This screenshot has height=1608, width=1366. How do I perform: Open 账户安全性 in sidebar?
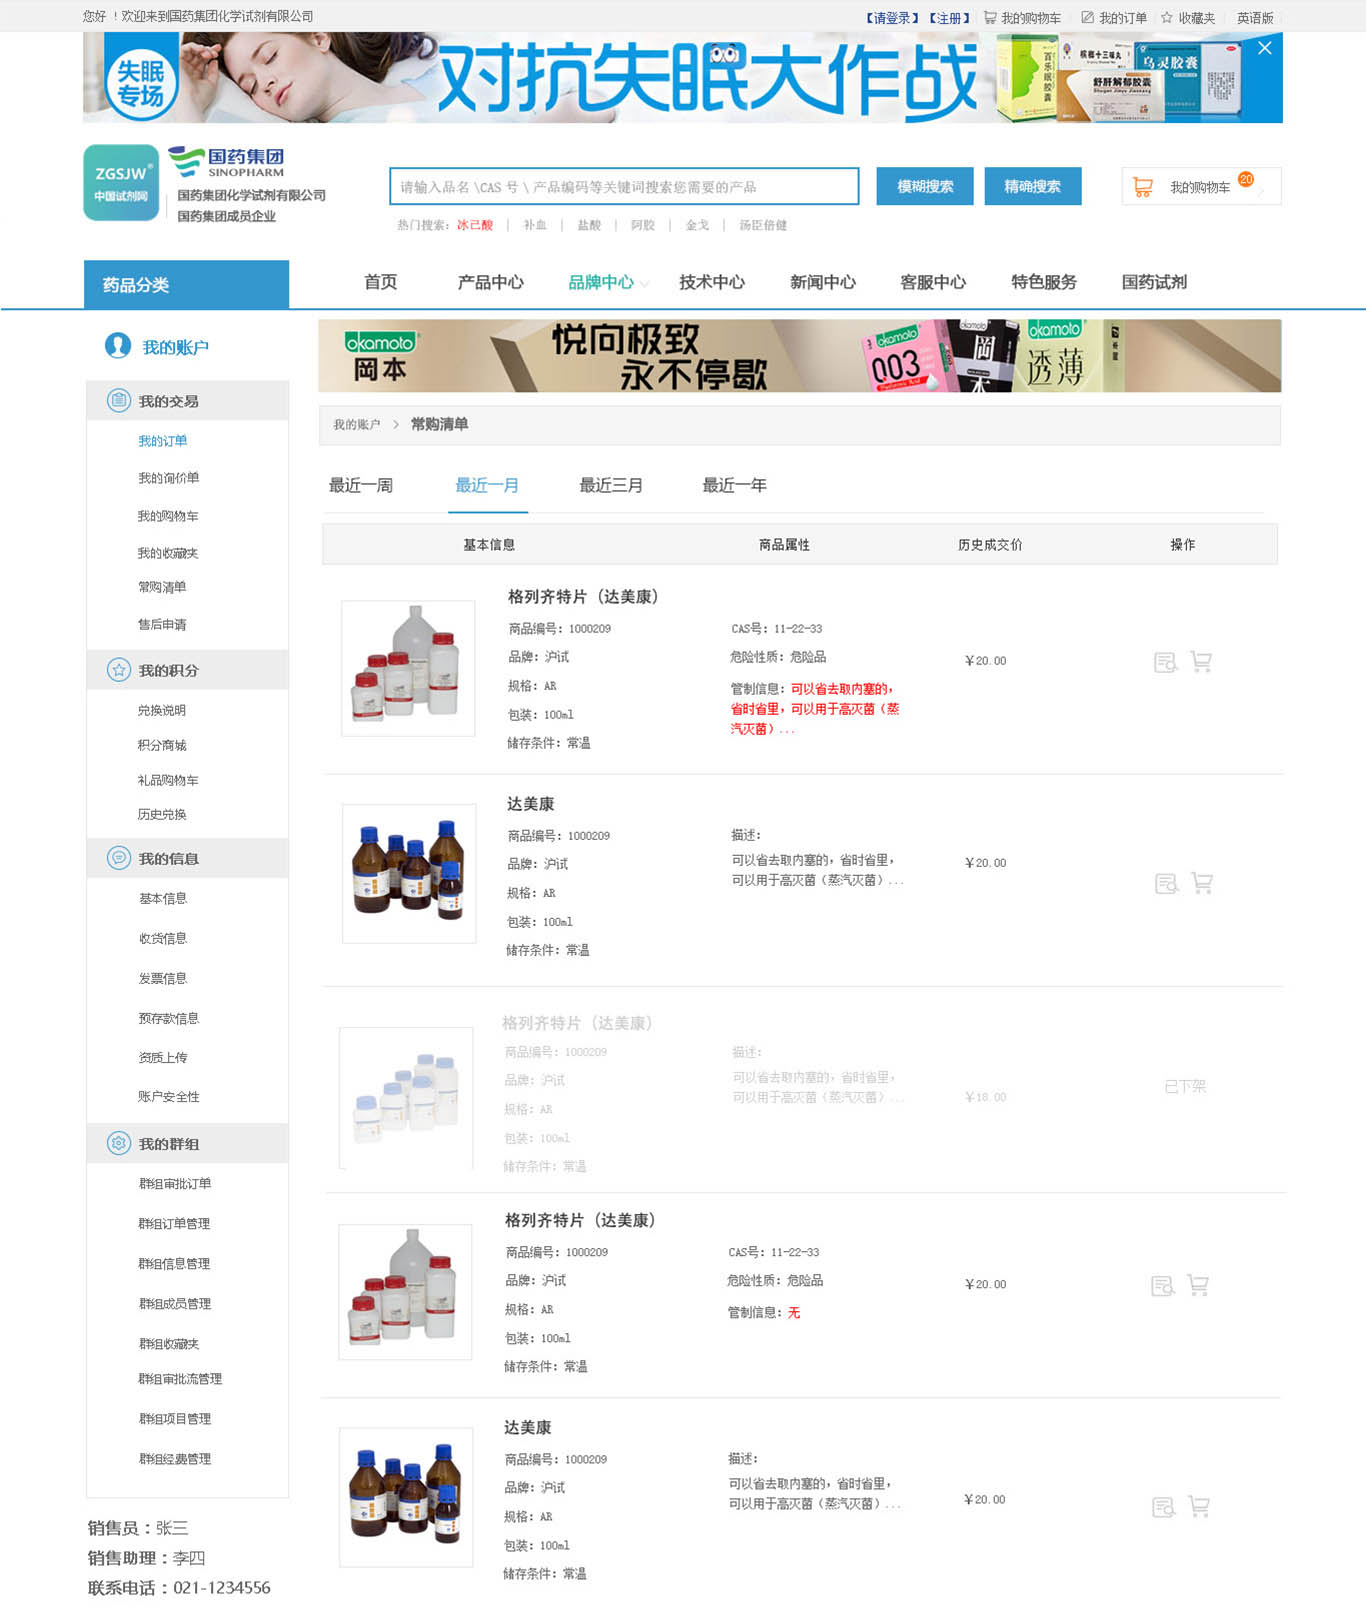(x=168, y=1097)
